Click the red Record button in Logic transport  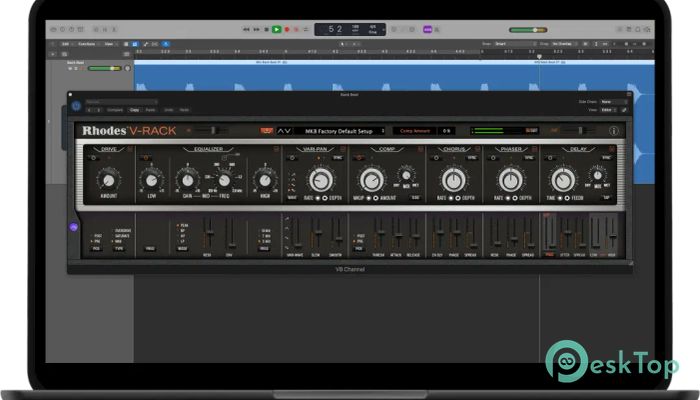[287, 29]
